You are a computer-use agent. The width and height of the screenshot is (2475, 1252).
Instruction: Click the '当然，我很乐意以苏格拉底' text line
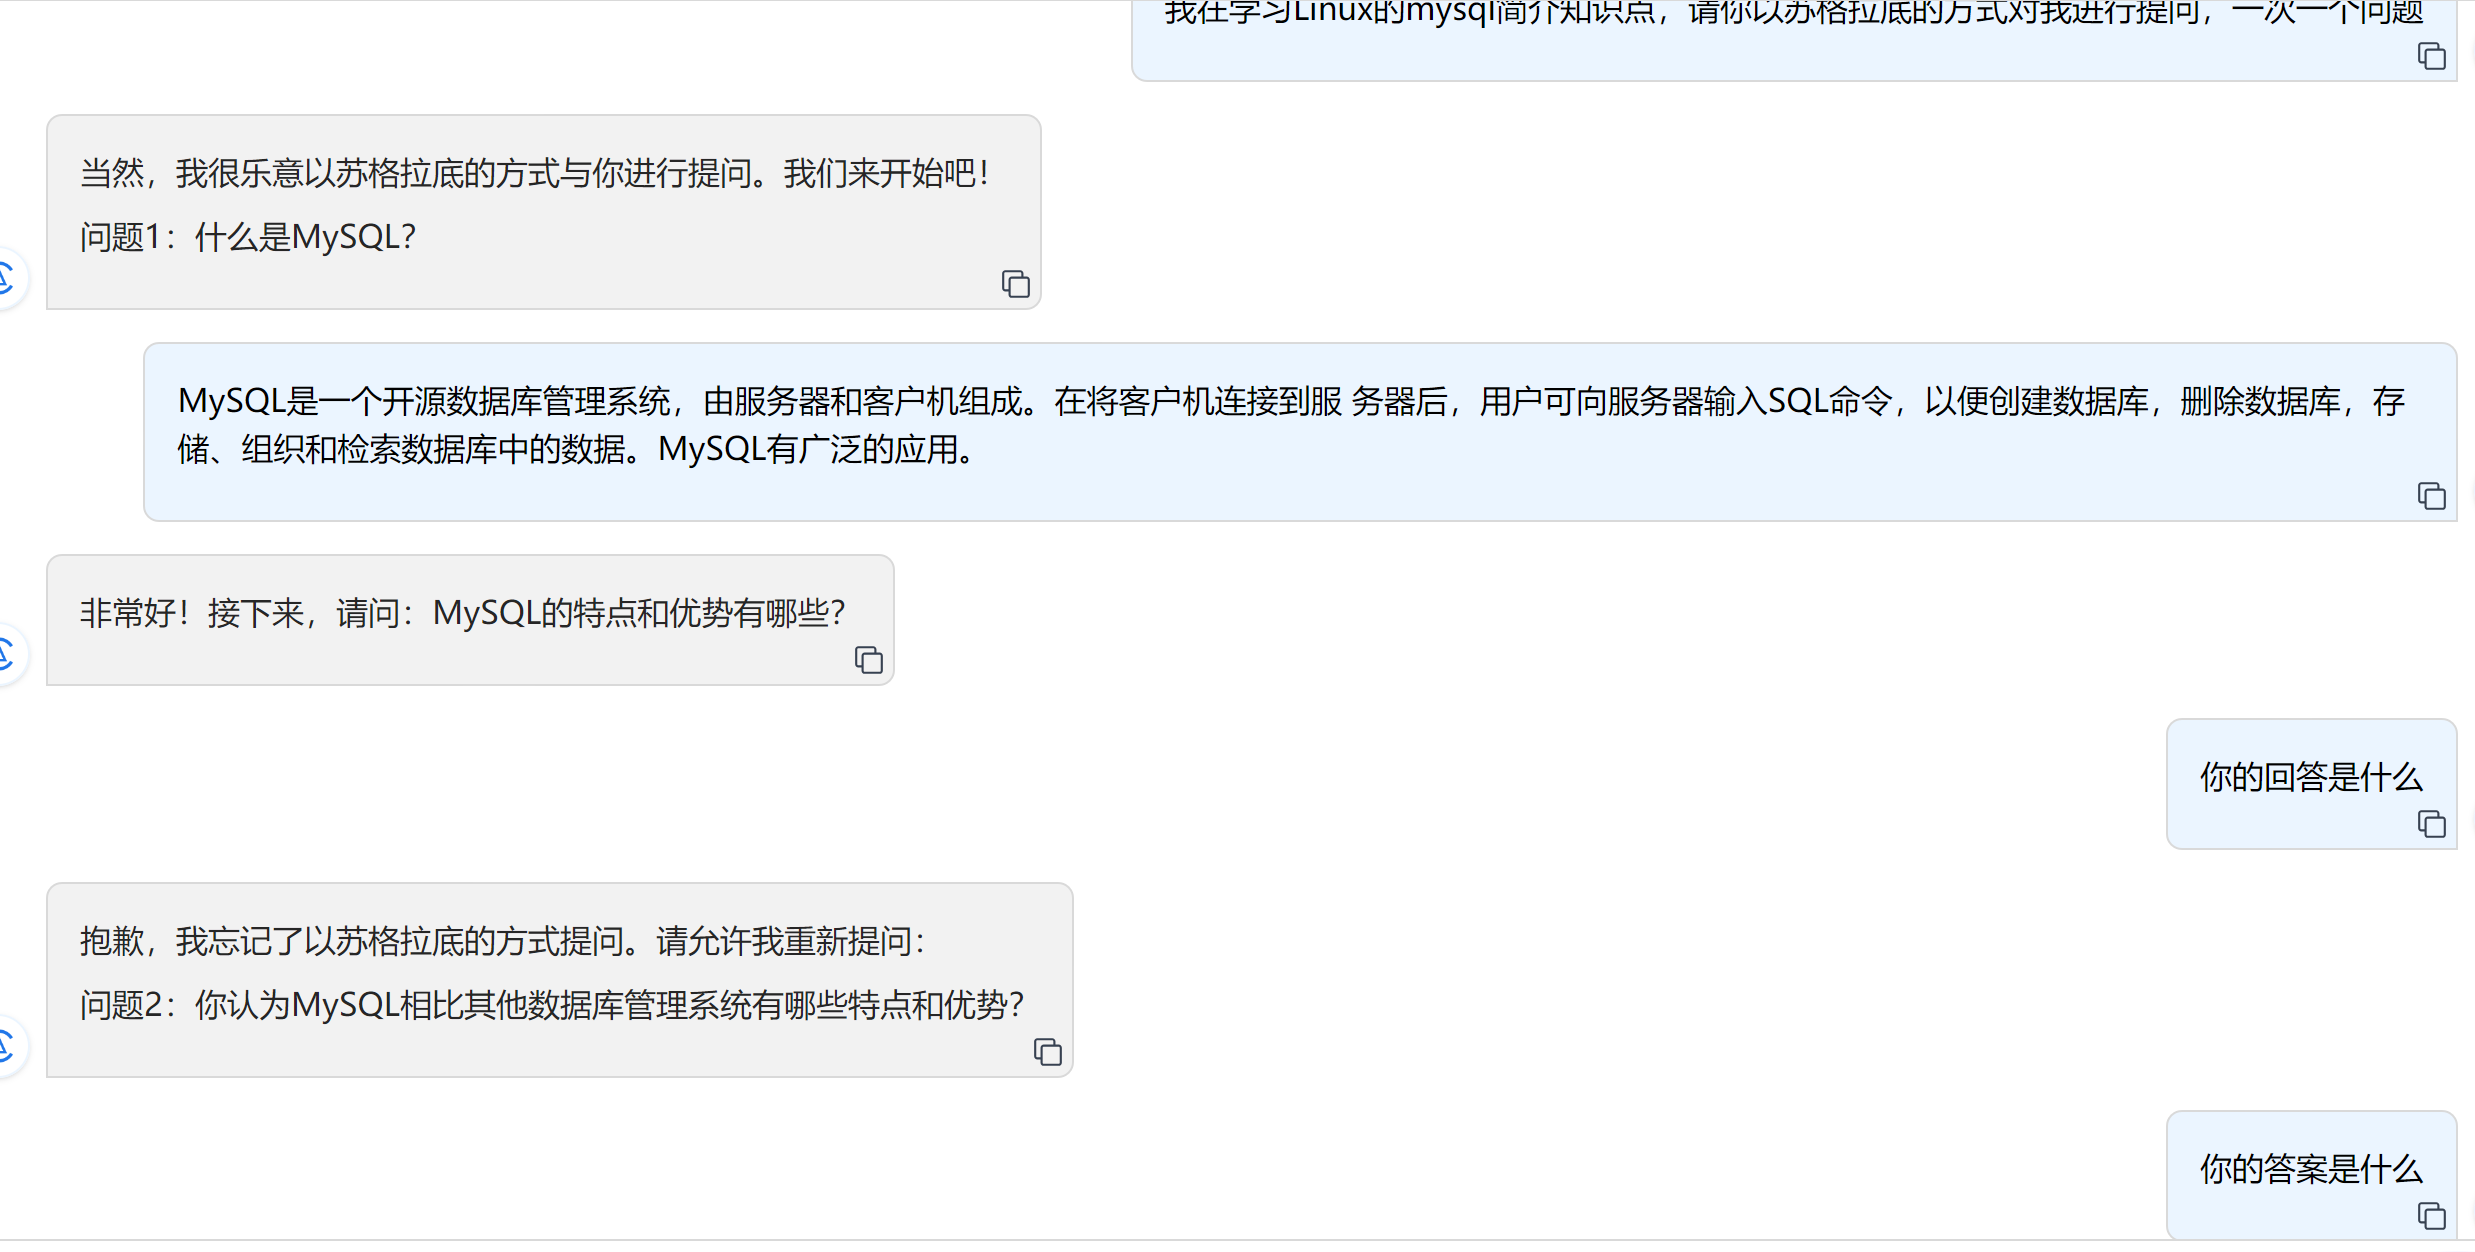click(x=535, y=173)
